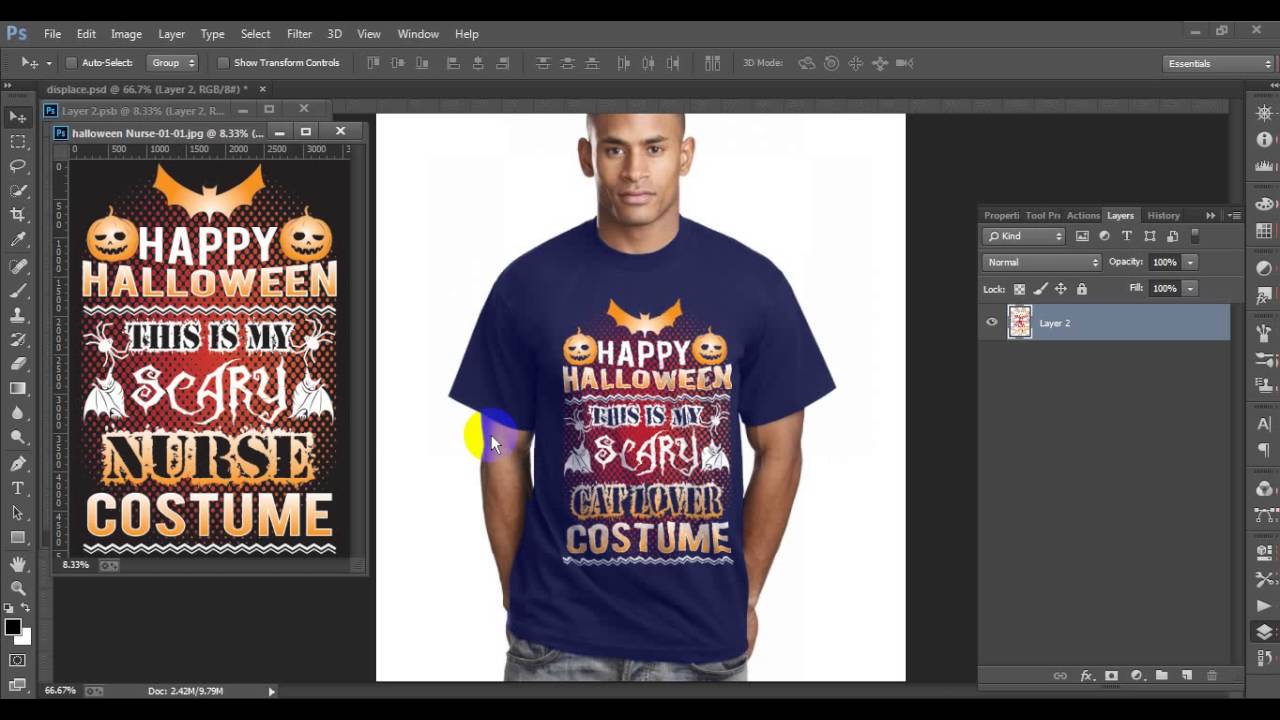This screenshot has height=720, width=1280.
Task: Select the Crop tool
Action: point(18,215)
